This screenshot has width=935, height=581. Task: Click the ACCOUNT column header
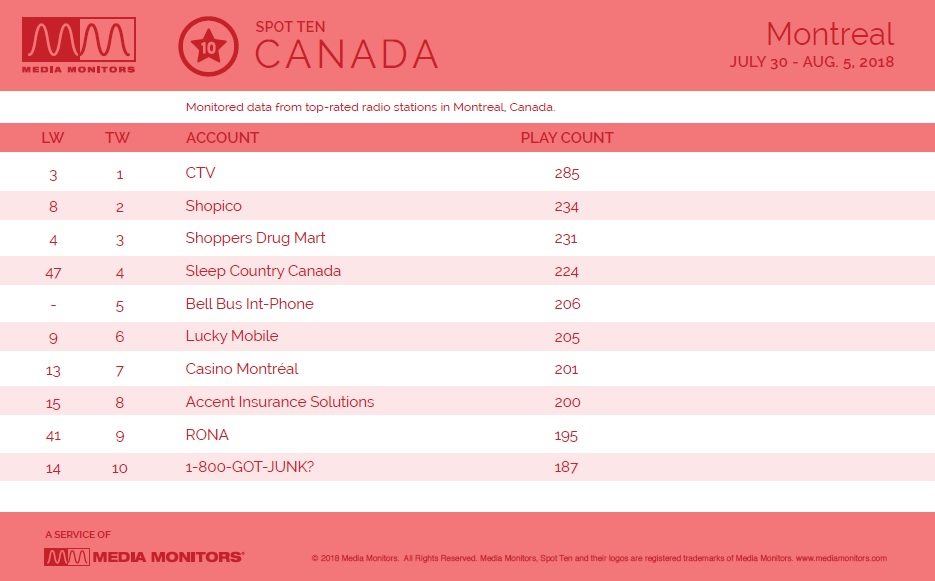[222, 138]
